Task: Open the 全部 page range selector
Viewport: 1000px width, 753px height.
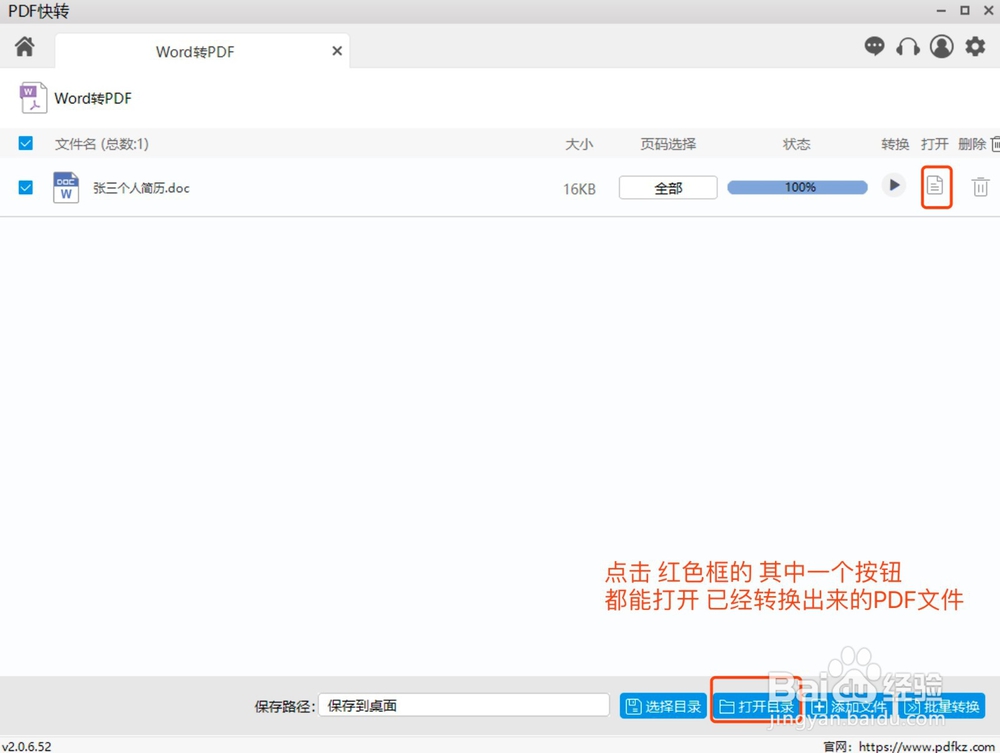Action: pos(667,187)
